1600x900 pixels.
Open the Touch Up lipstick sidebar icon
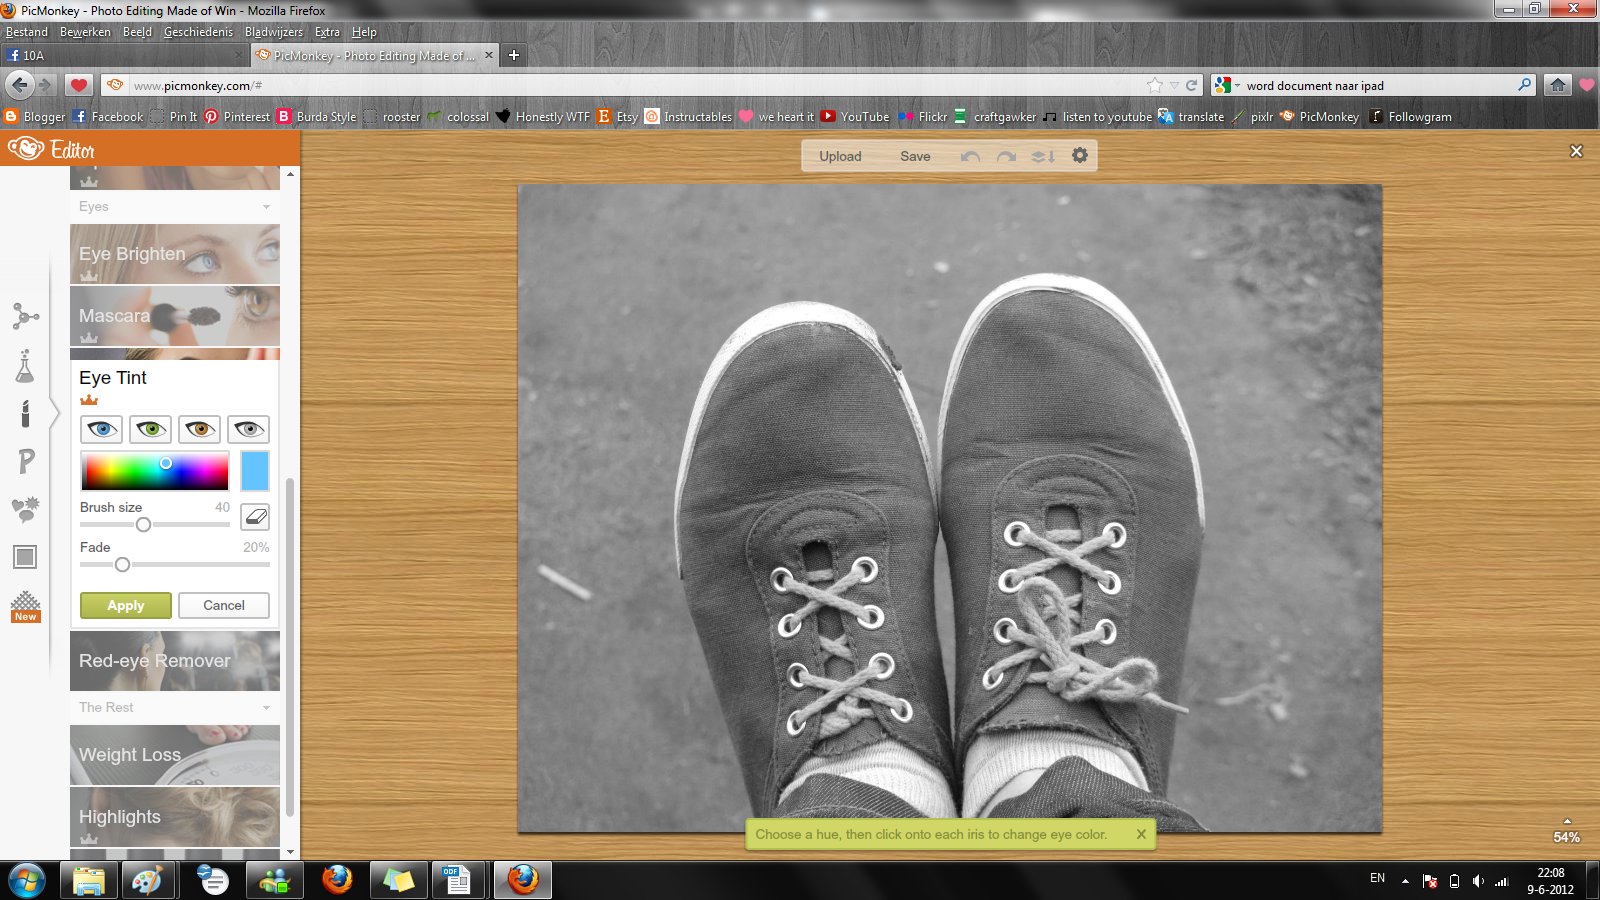click(x=25, y=412)
